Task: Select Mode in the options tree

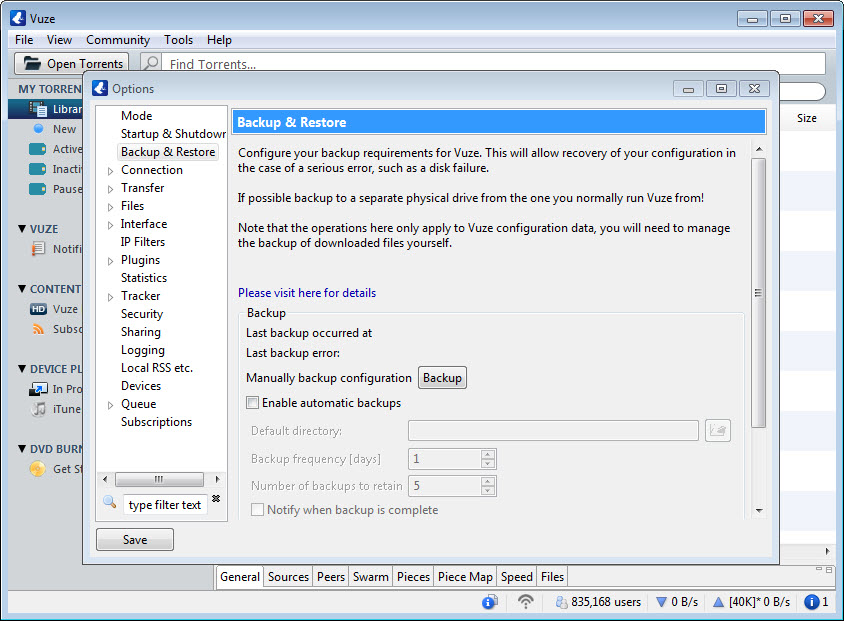Action: point(136,116)
